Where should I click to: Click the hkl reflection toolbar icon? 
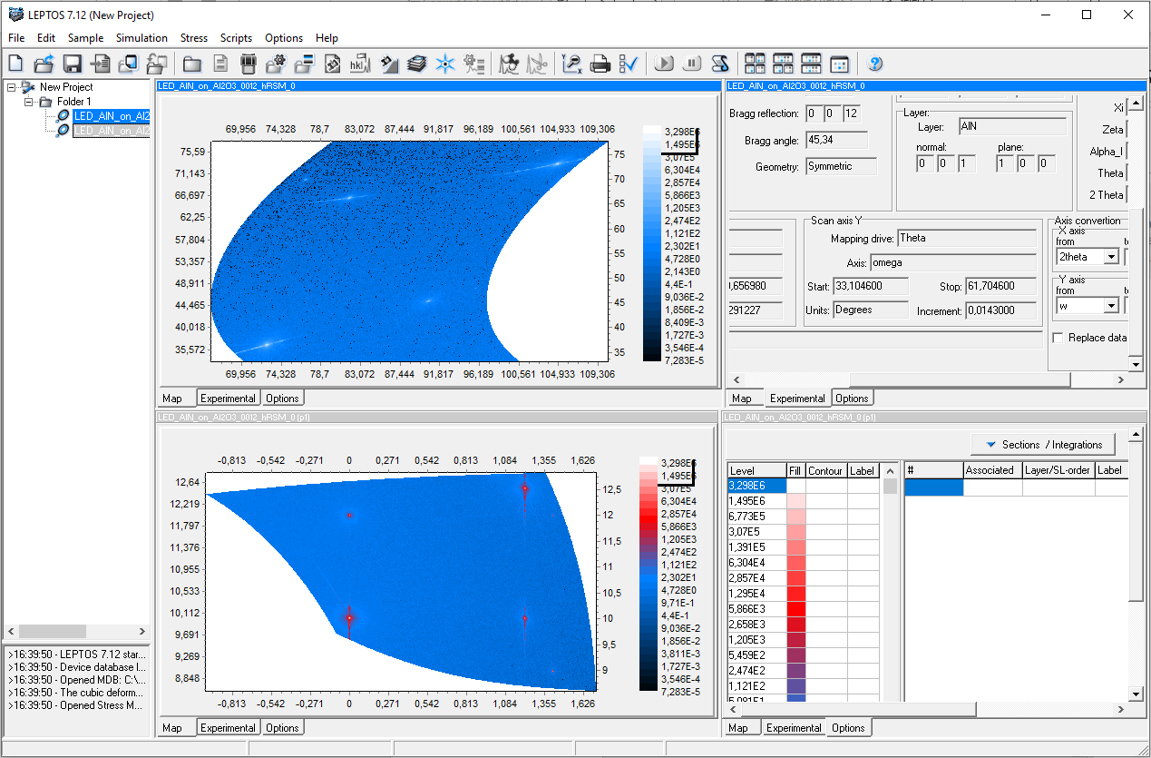click(360, 64)
